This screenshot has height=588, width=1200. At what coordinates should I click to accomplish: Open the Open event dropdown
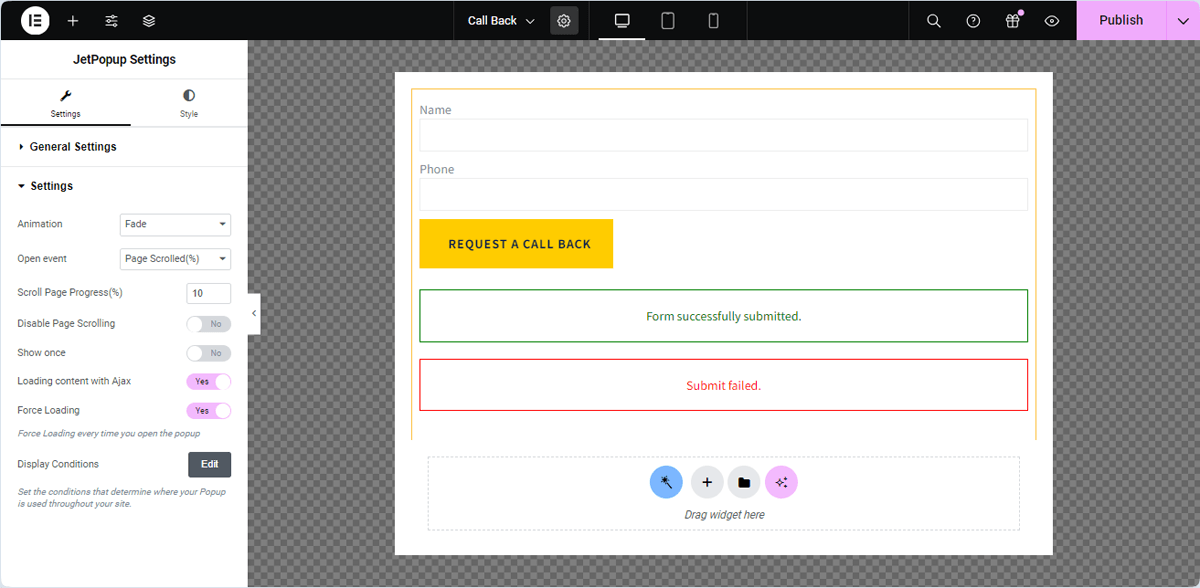[x=175, y=258]
